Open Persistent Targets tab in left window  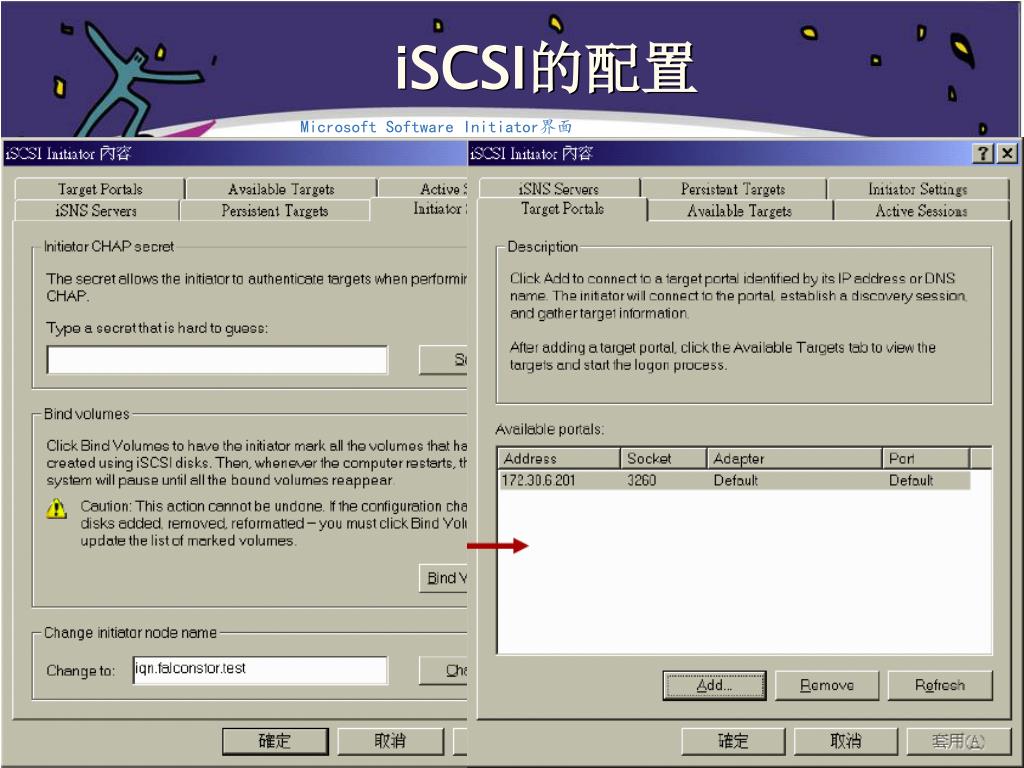coord(274,210)
